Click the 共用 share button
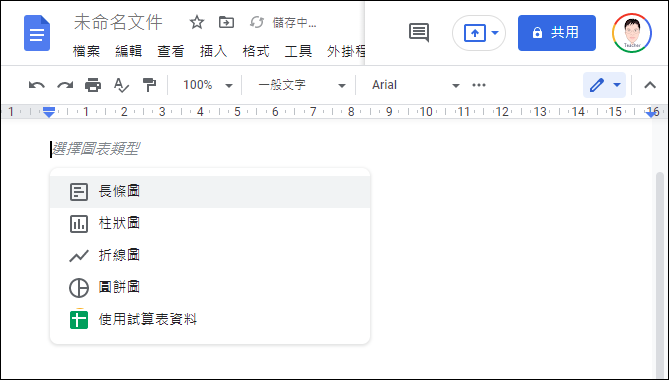 coord(557,33)
